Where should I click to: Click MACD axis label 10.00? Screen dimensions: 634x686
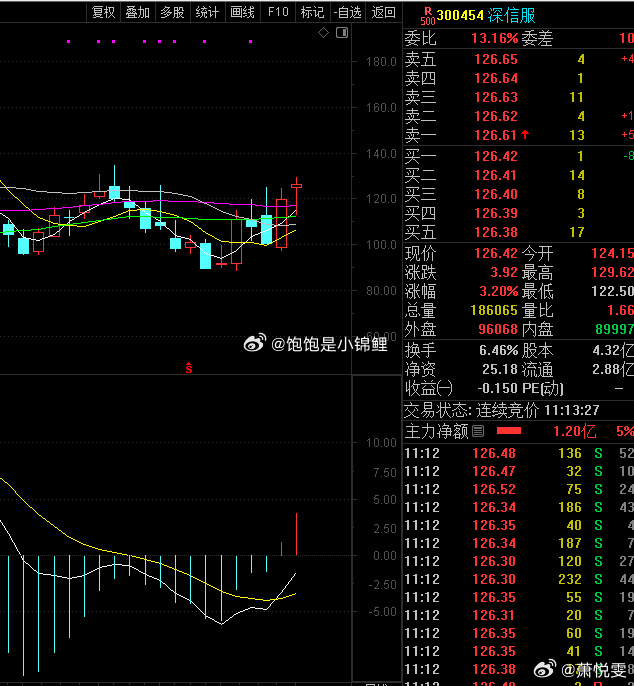pos(381,443)
